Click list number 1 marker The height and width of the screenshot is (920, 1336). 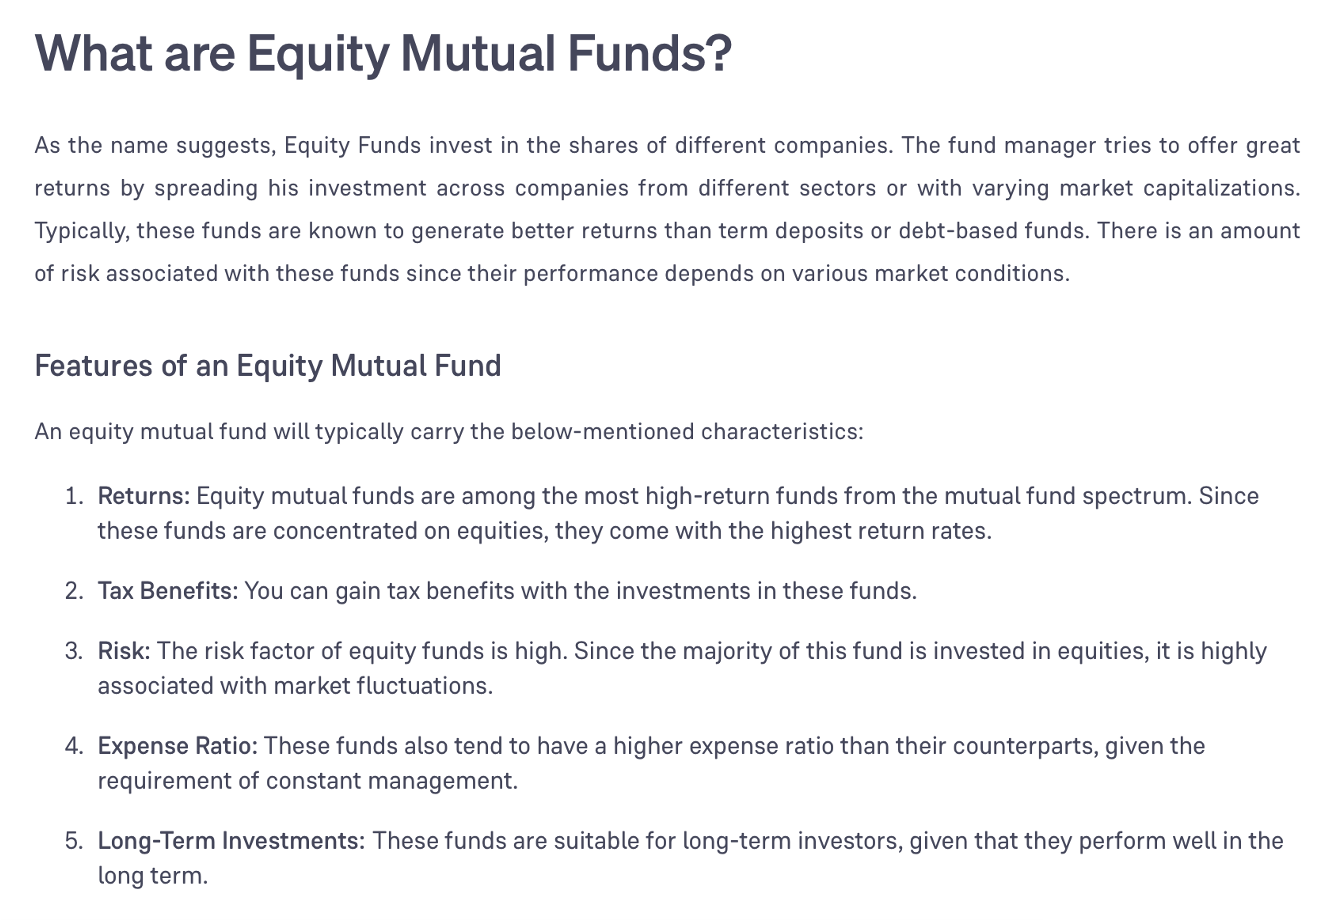tap(74, 496)
